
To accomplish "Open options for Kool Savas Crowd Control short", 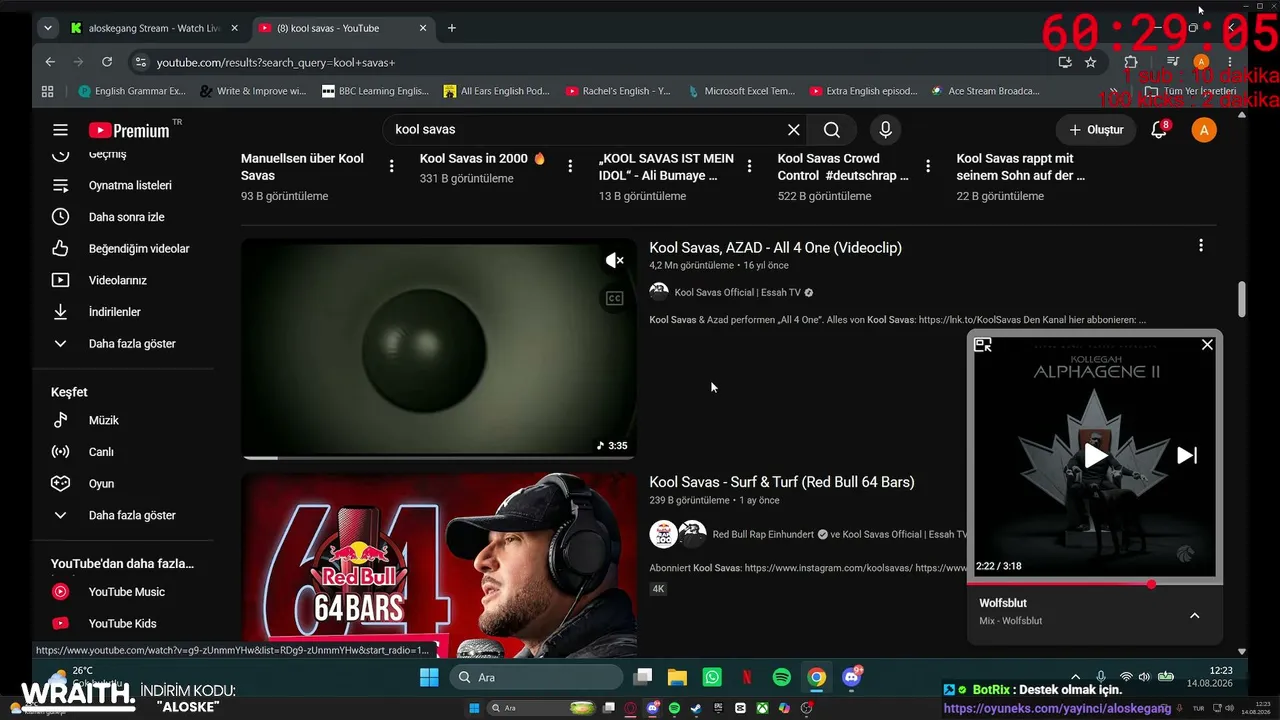I will coord(928,166).
